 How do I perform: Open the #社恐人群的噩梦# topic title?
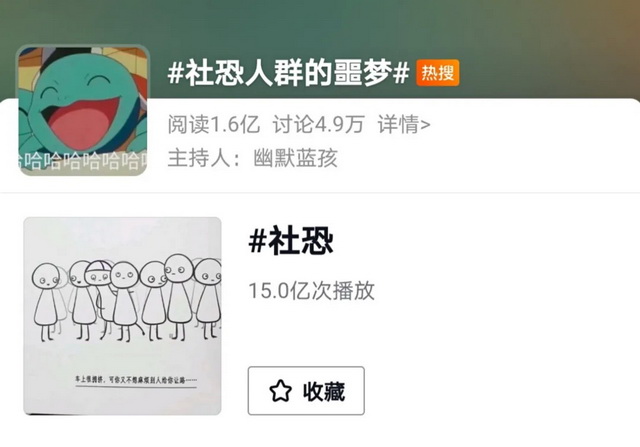pos(289,73)
